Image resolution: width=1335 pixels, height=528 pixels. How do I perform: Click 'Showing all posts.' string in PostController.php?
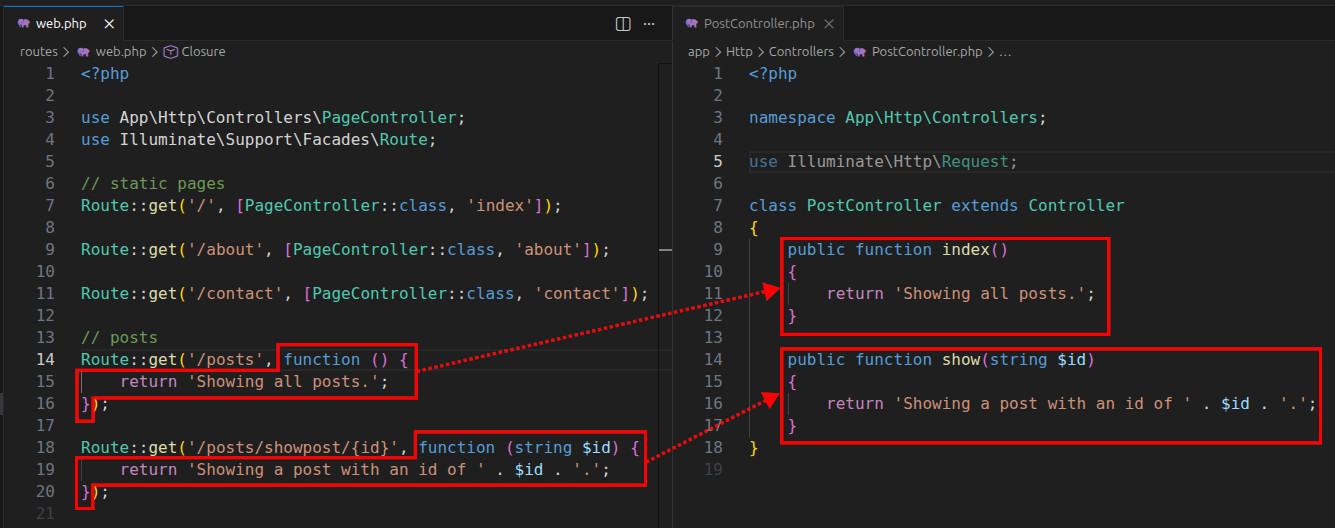coord(990,293)
